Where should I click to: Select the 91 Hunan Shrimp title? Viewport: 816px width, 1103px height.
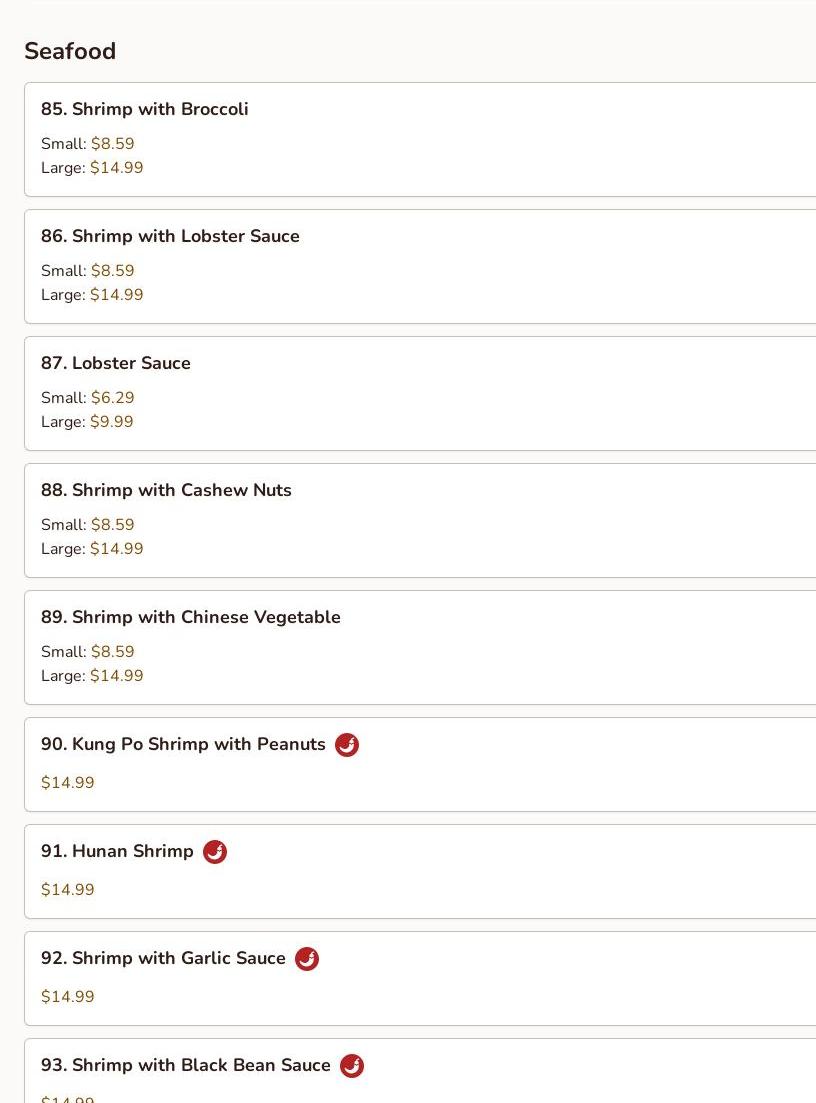[x=117, y=851]
